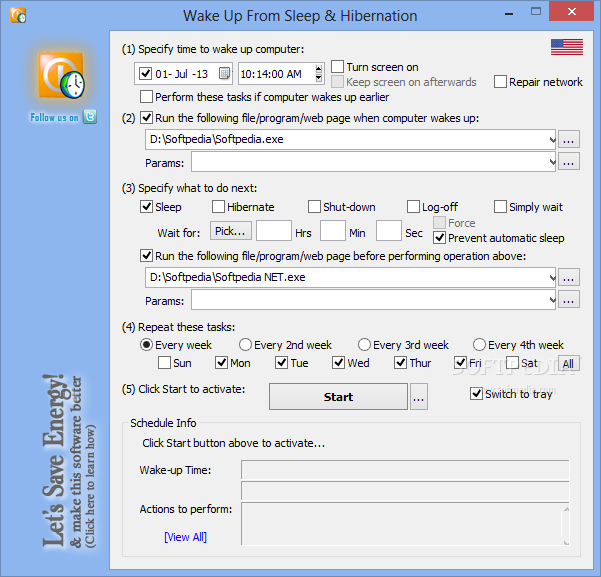
Task: Uncheck the Fri day checkbox
Action: coord(460,363)
